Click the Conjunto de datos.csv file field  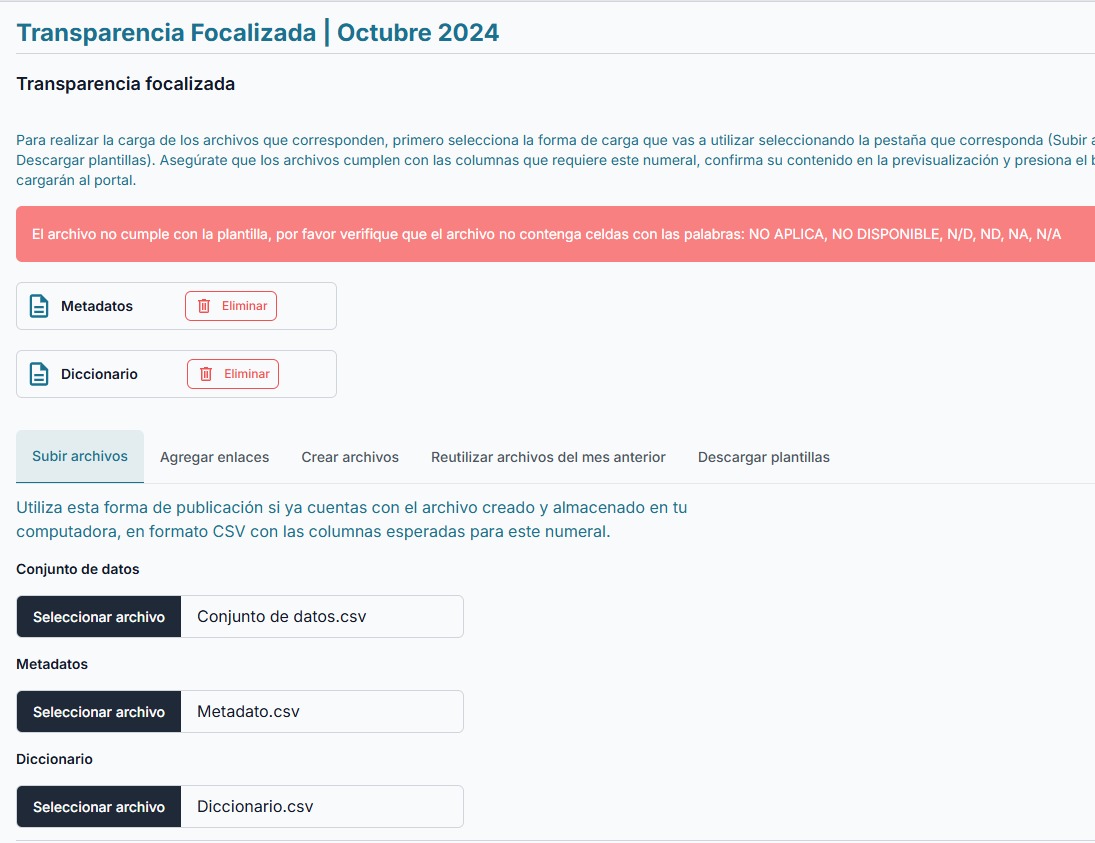click(x=321, y=617)
